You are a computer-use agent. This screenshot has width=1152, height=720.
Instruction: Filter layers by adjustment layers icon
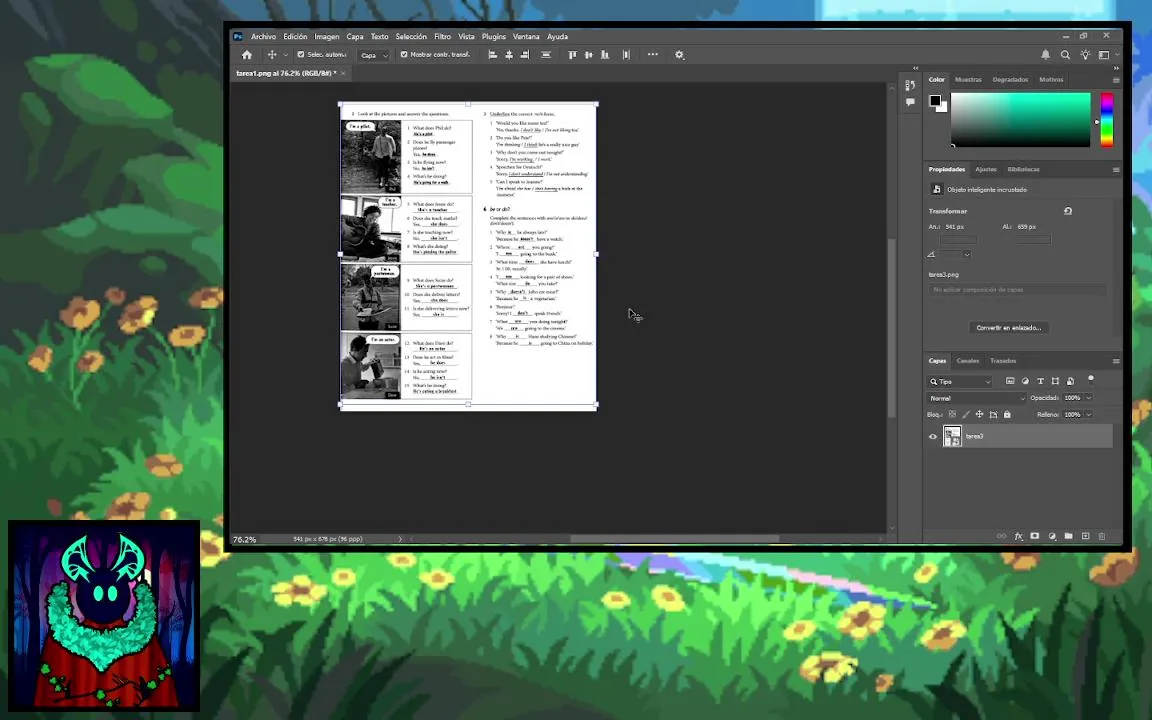tap(1026, 381)
